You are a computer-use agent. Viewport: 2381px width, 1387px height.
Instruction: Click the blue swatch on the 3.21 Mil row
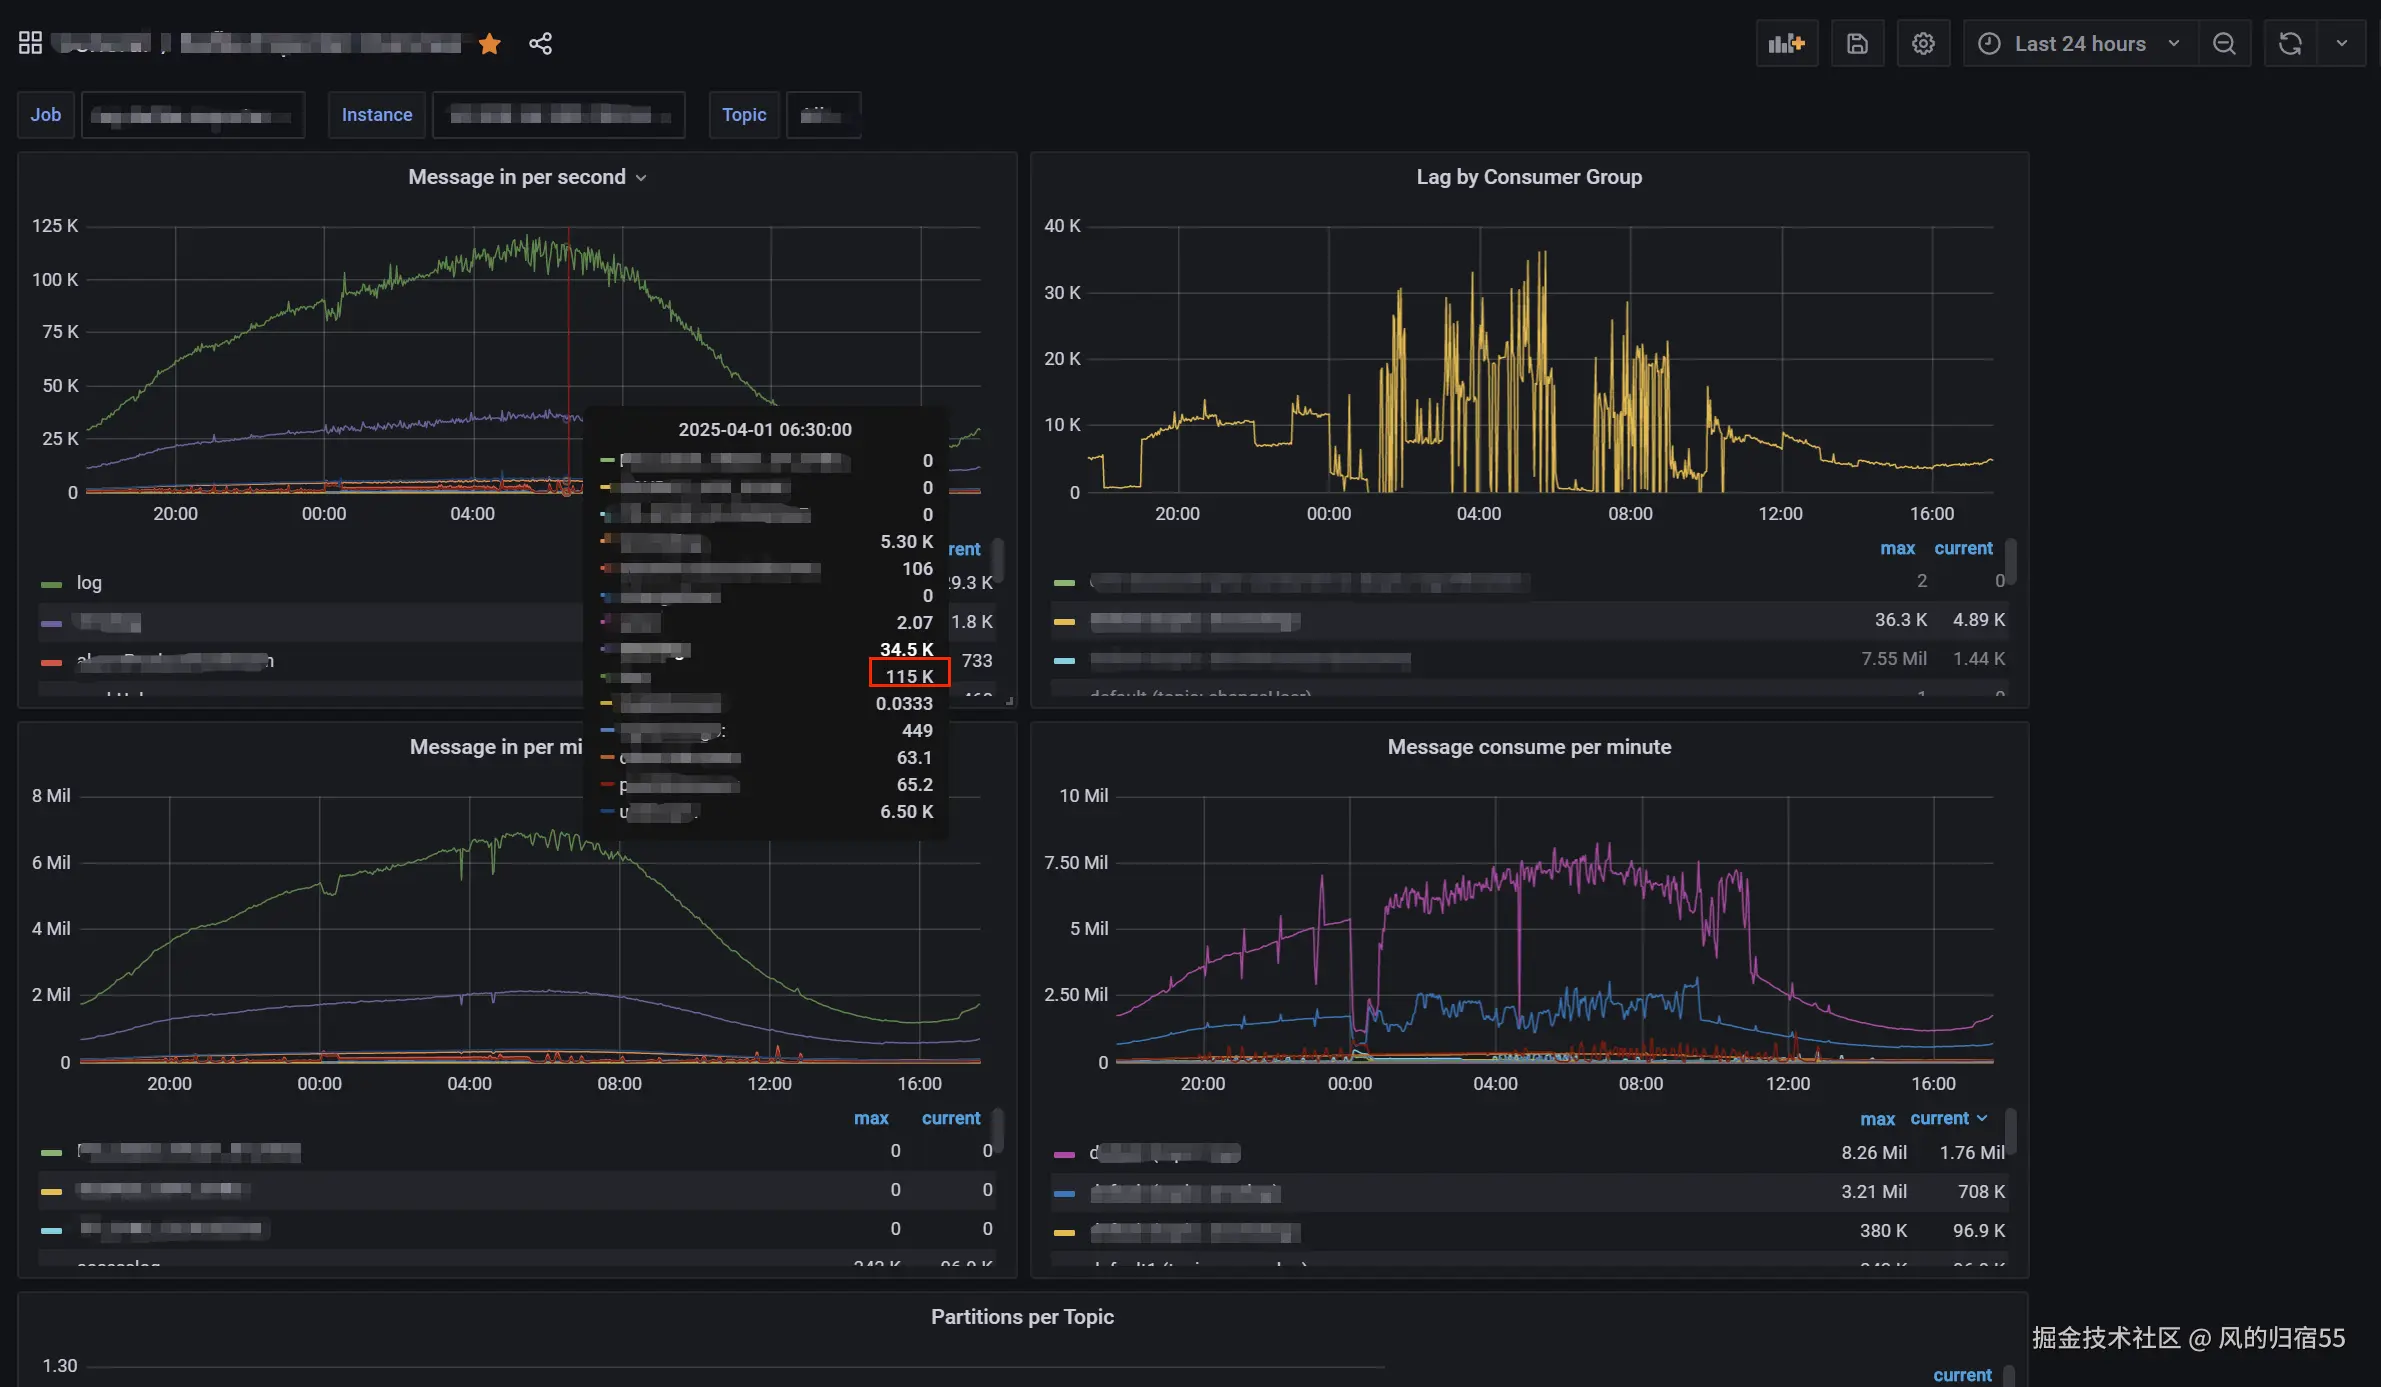pyautogui.click(x=1064, y=1193)
